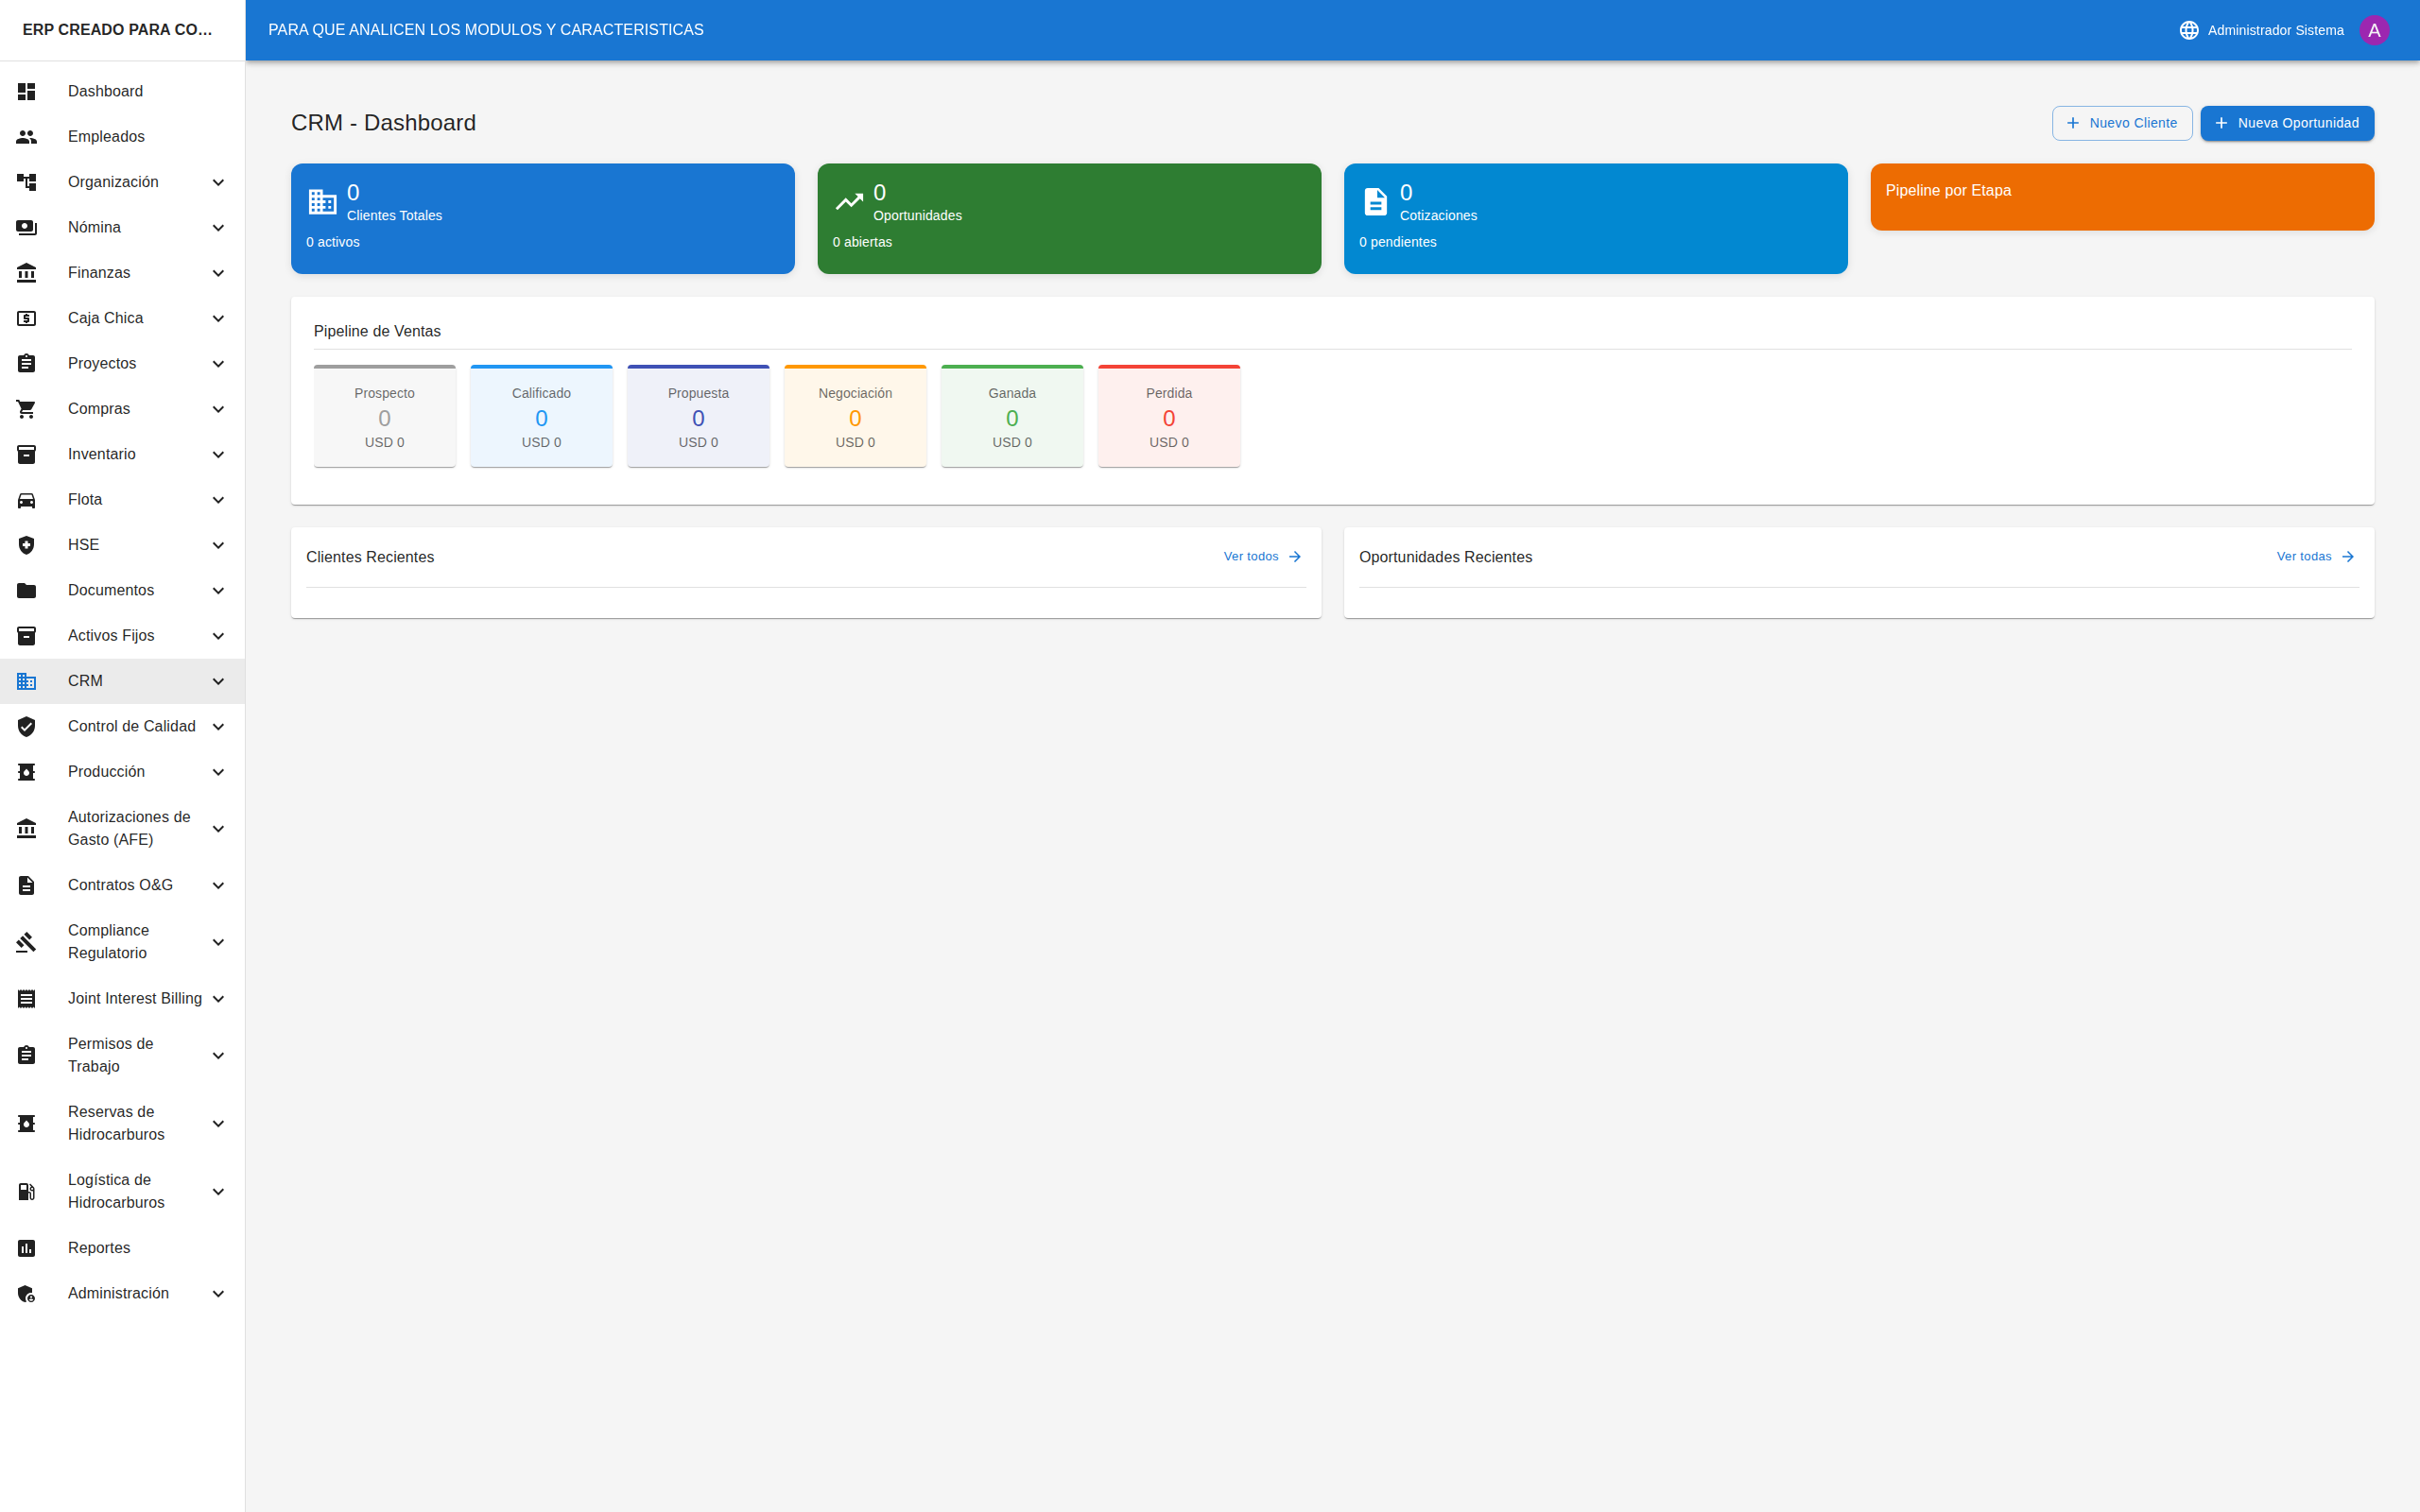This screenshot has height=1512, width=2420.
Task: Click the Prospecto pipeline stage card
Action: pyautogui.click(x=384, y=414)
